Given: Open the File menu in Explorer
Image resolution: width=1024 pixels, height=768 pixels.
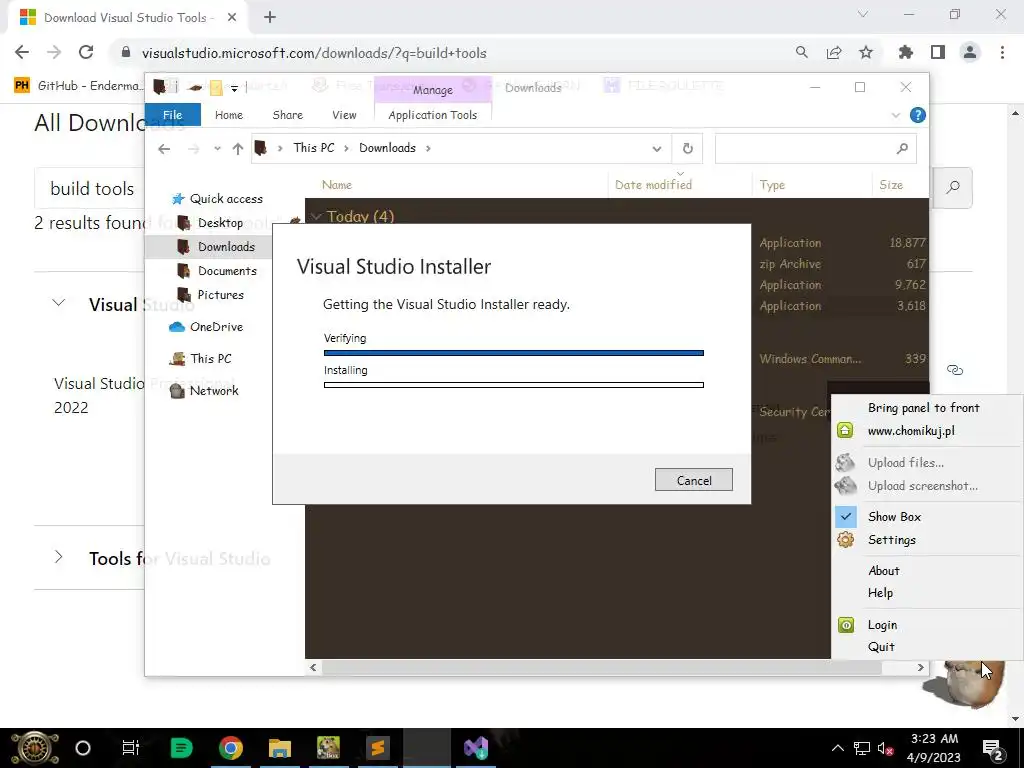Looking at the screenshot, I should click(172, 115).
